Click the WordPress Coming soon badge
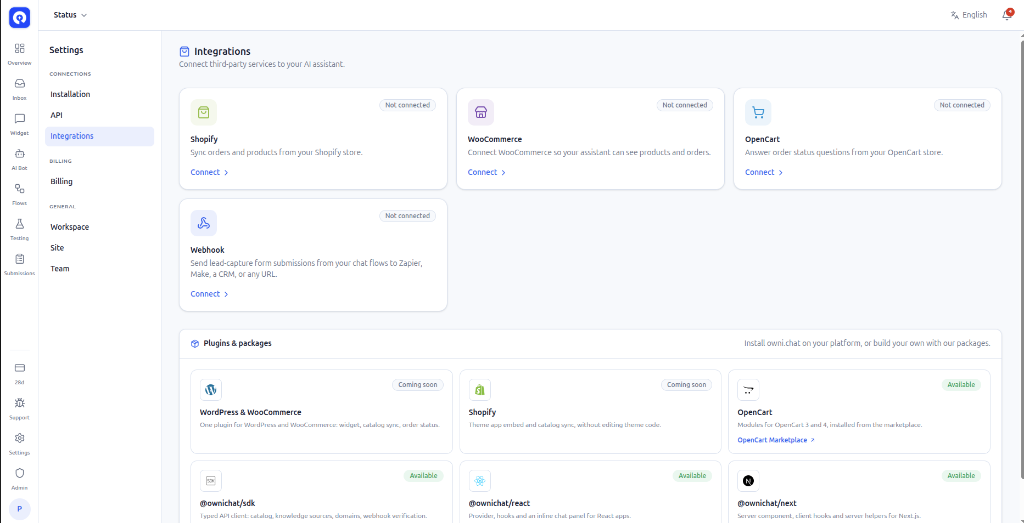1024x523 pixels. coord(417,385)
